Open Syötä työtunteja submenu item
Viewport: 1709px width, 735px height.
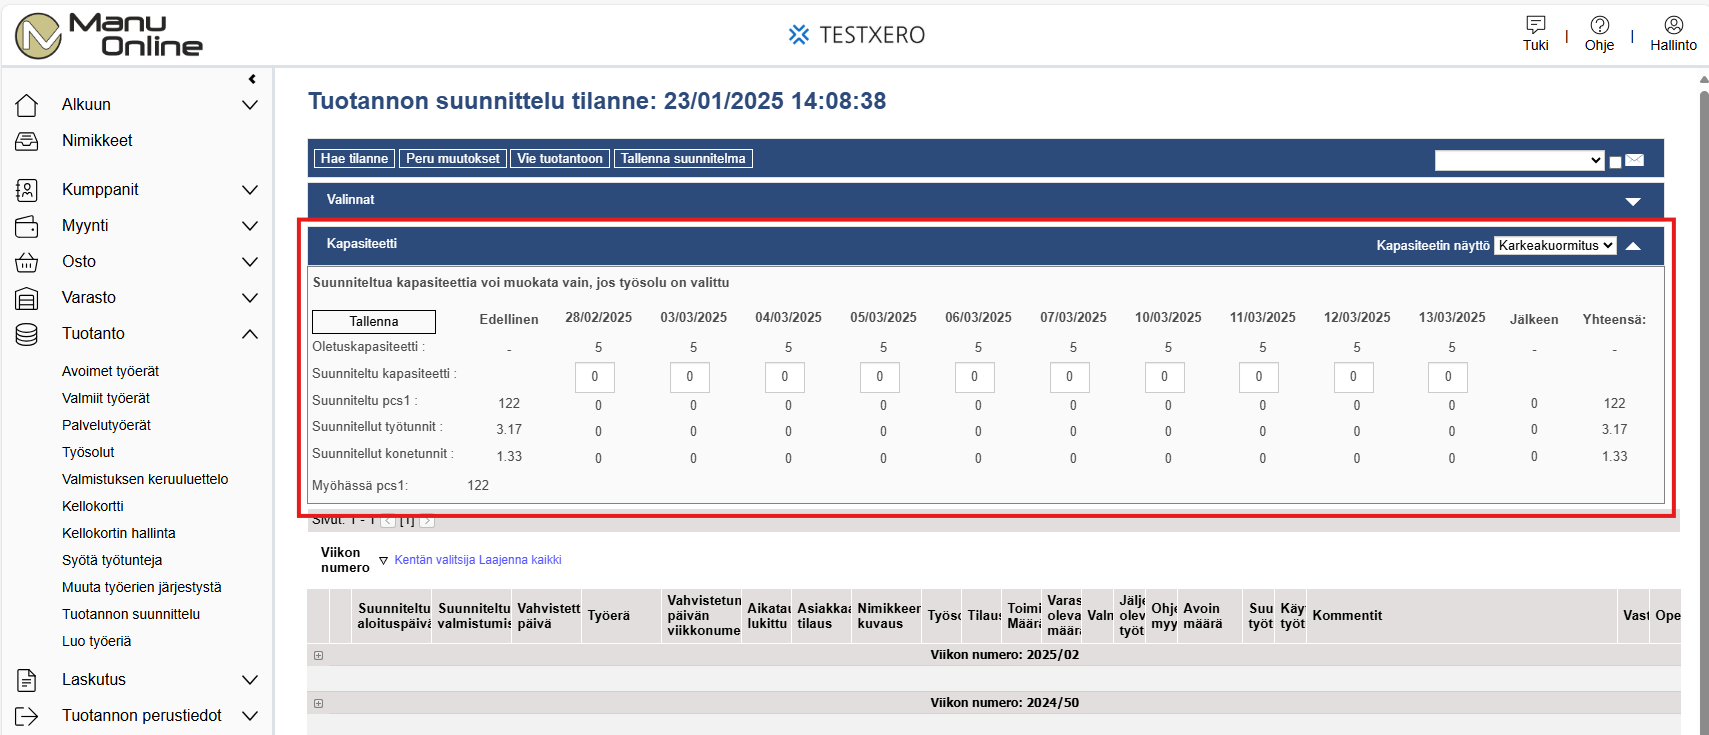pos(112,560)
